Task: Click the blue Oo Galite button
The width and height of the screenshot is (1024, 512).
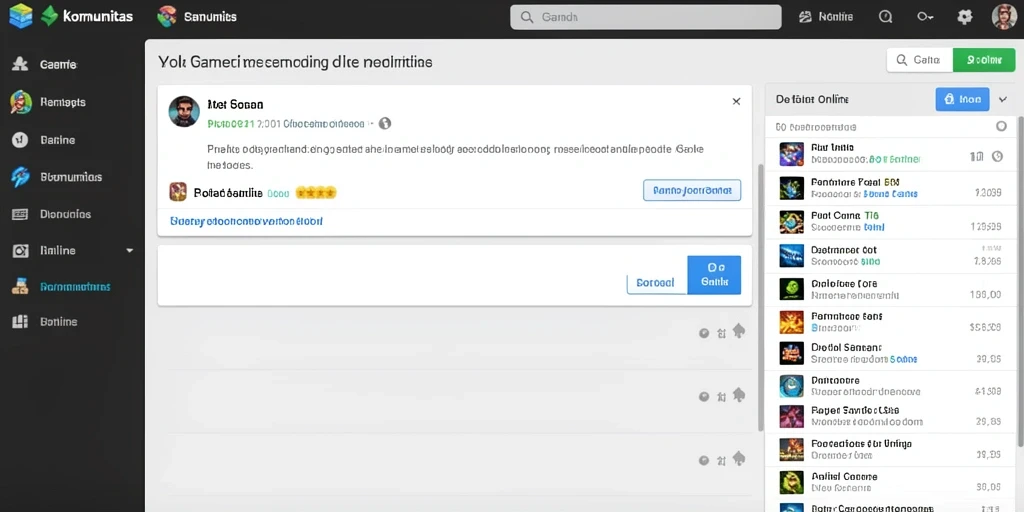Action: [x=714, y=275]
